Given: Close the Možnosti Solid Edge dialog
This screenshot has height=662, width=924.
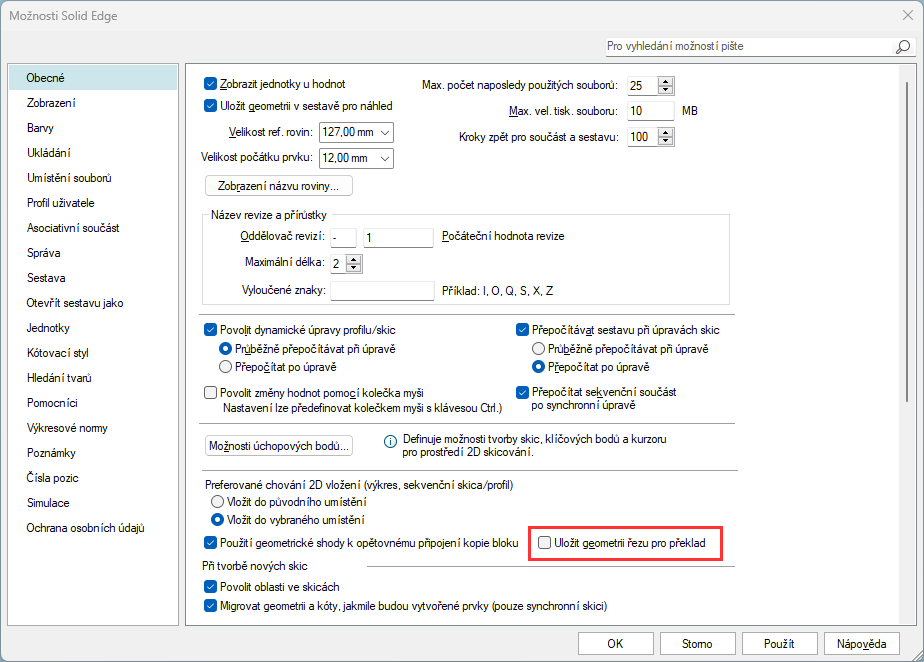Looking at the screenshot, I should 905,14.
